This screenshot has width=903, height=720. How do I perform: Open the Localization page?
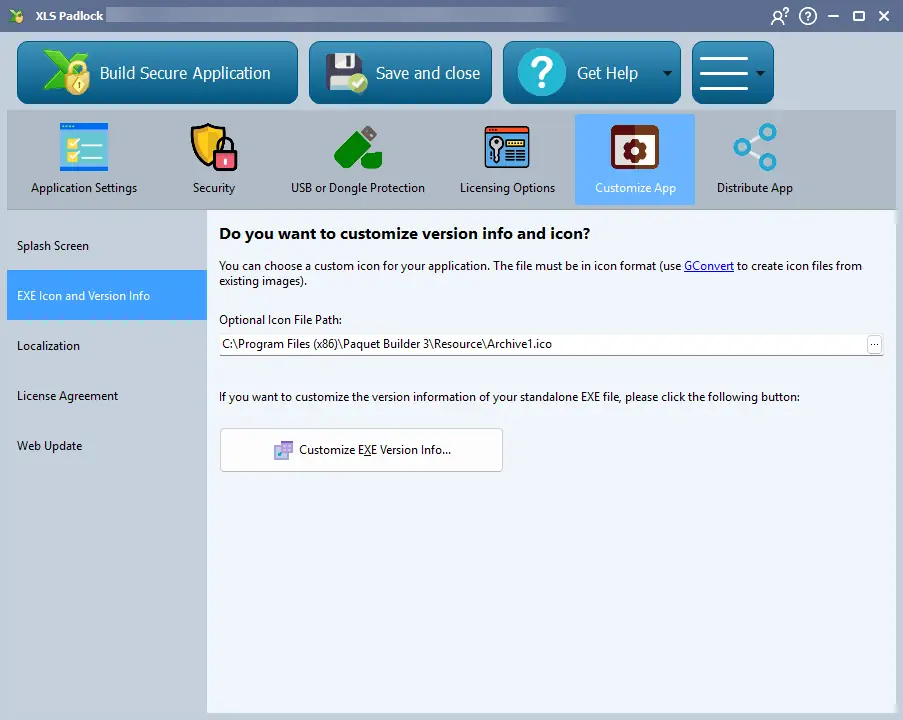48,346
